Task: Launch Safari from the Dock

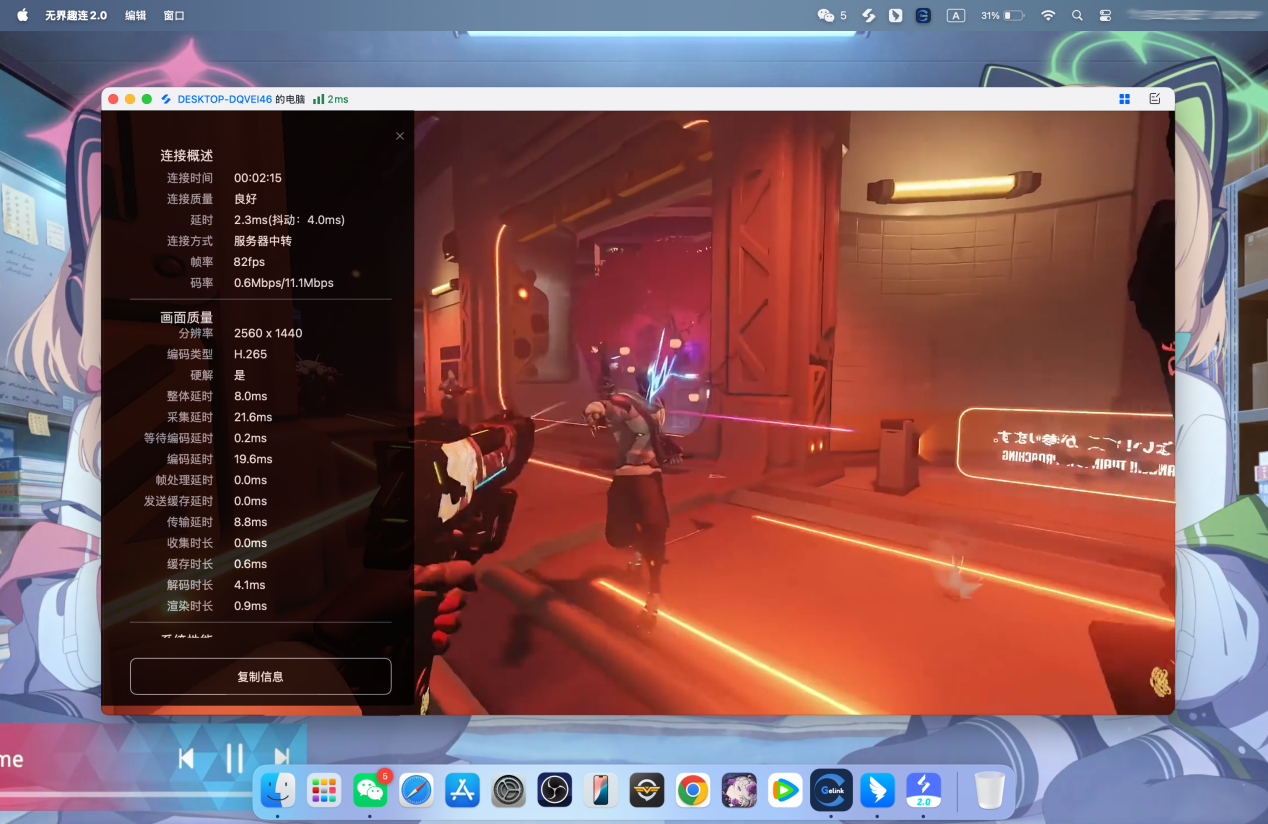Action: click(416, 790)
